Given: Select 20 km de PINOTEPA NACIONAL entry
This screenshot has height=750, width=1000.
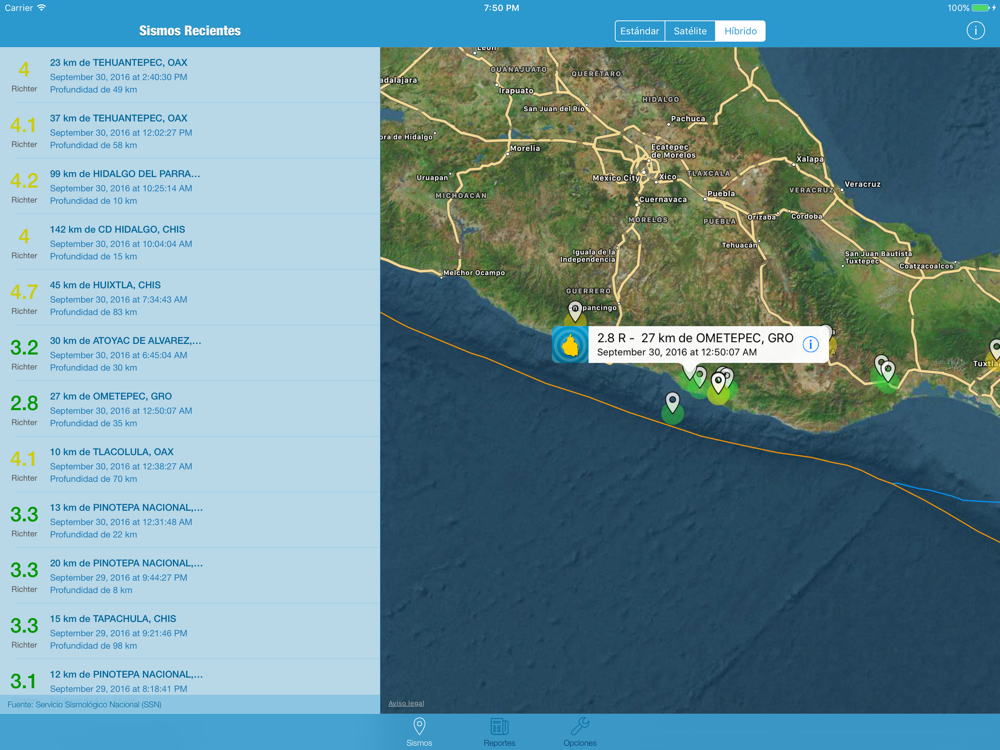Looking at the screenshot, I should (190, 576).
